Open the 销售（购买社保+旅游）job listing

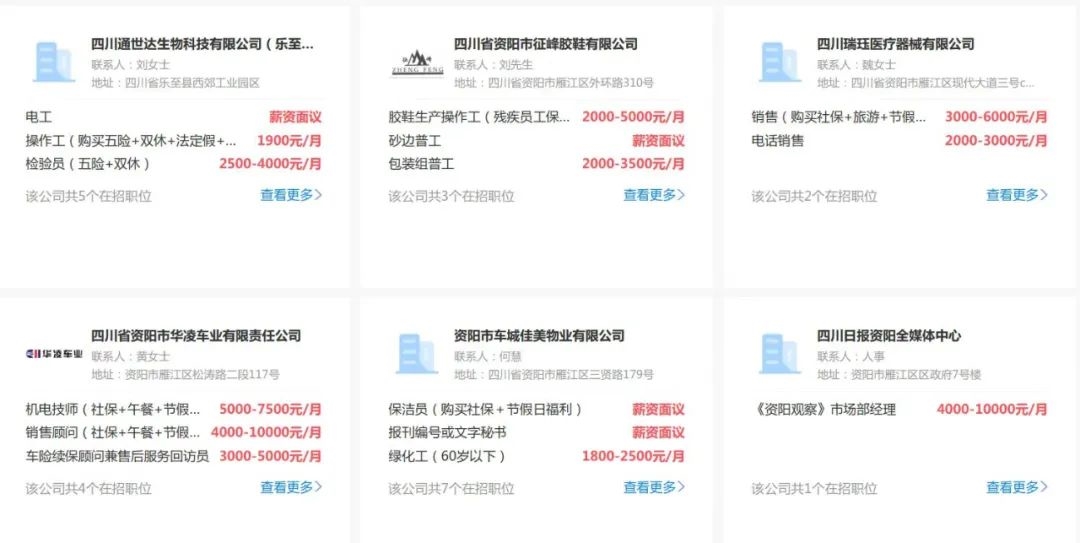(x=839, y=117)
